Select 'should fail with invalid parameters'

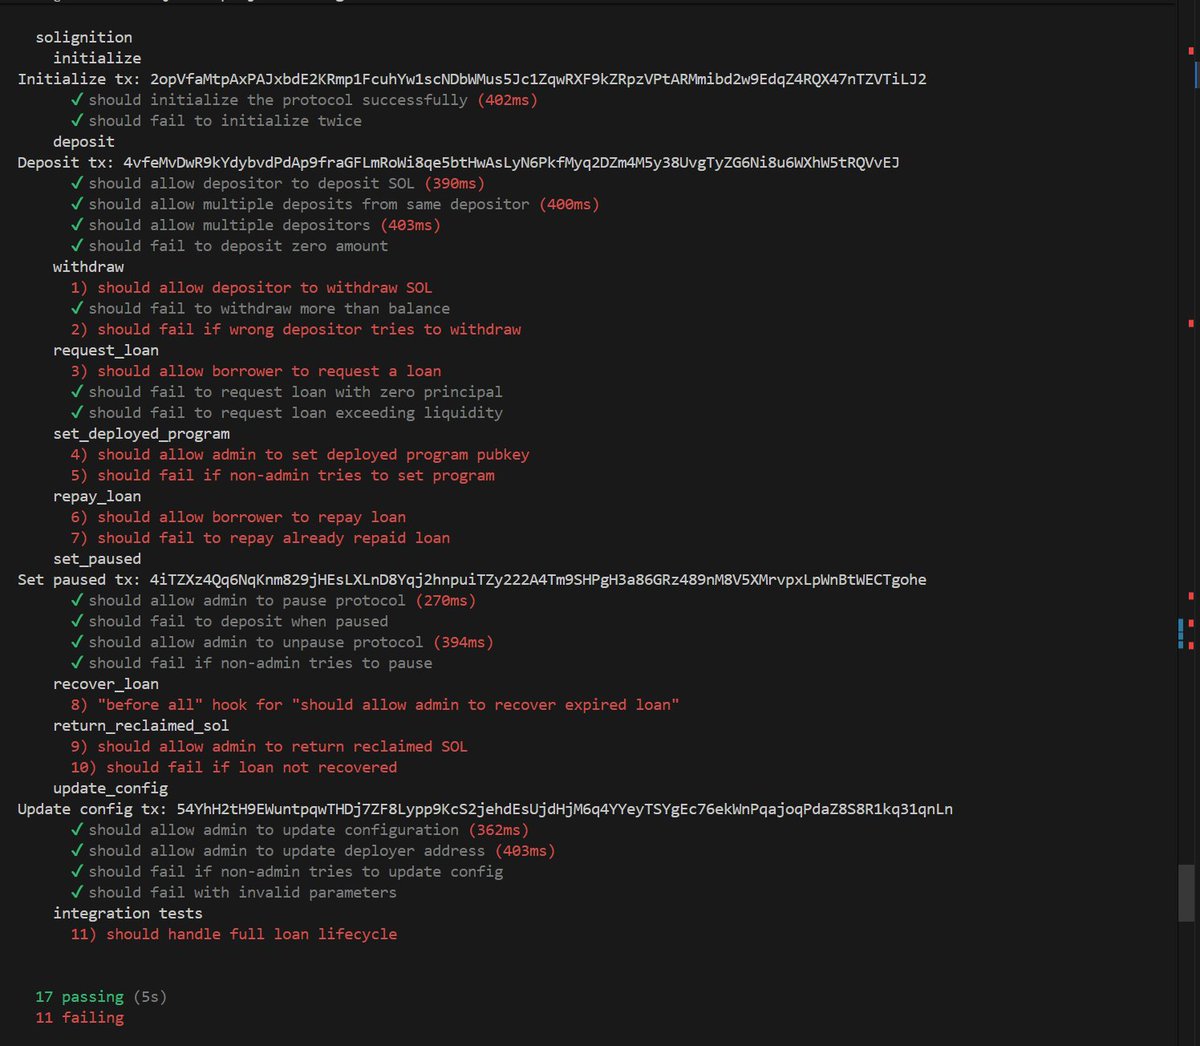(234, 893)
